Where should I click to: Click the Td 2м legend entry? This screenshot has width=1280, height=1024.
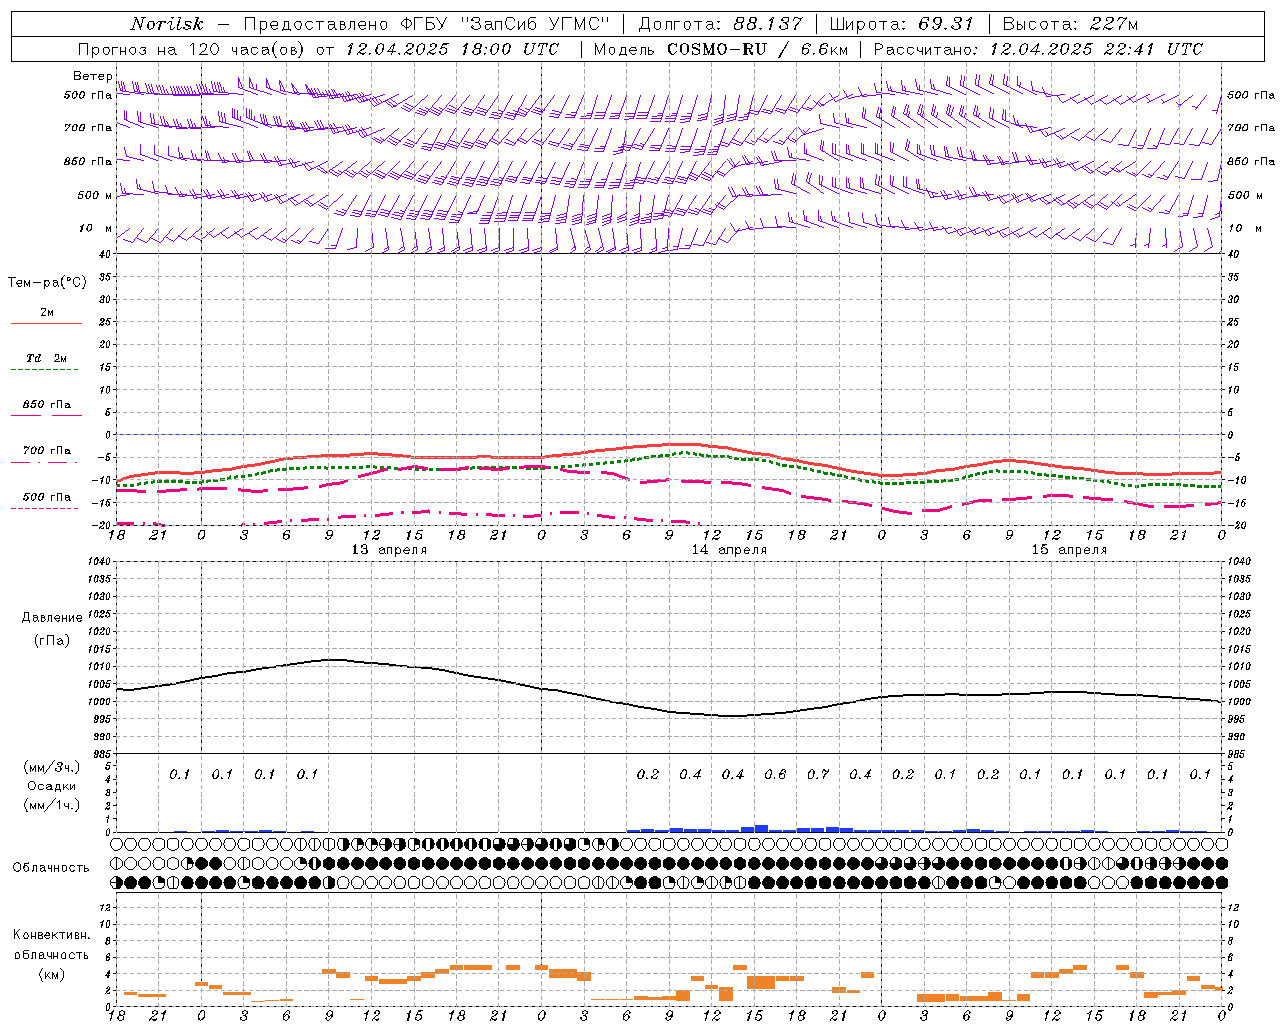pos(46,358)
